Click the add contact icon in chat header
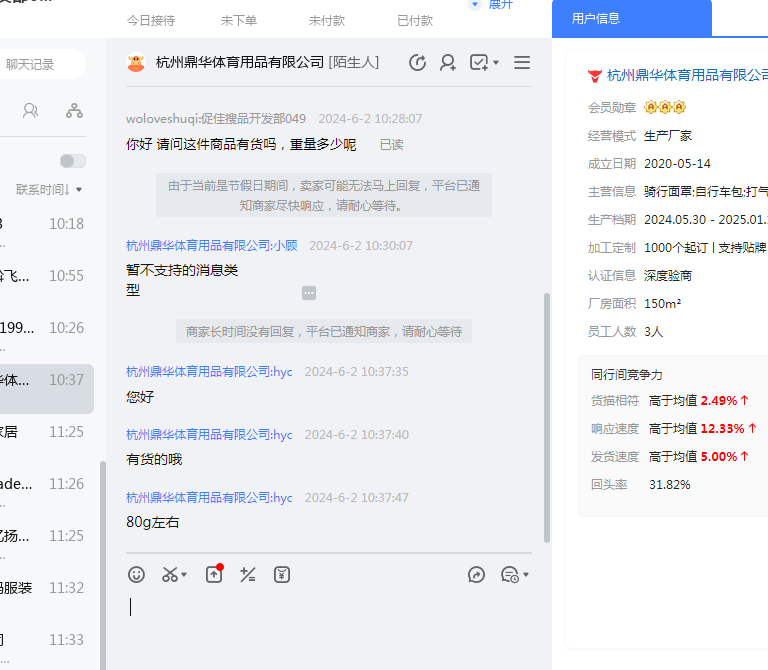 (x=448, y=63)
